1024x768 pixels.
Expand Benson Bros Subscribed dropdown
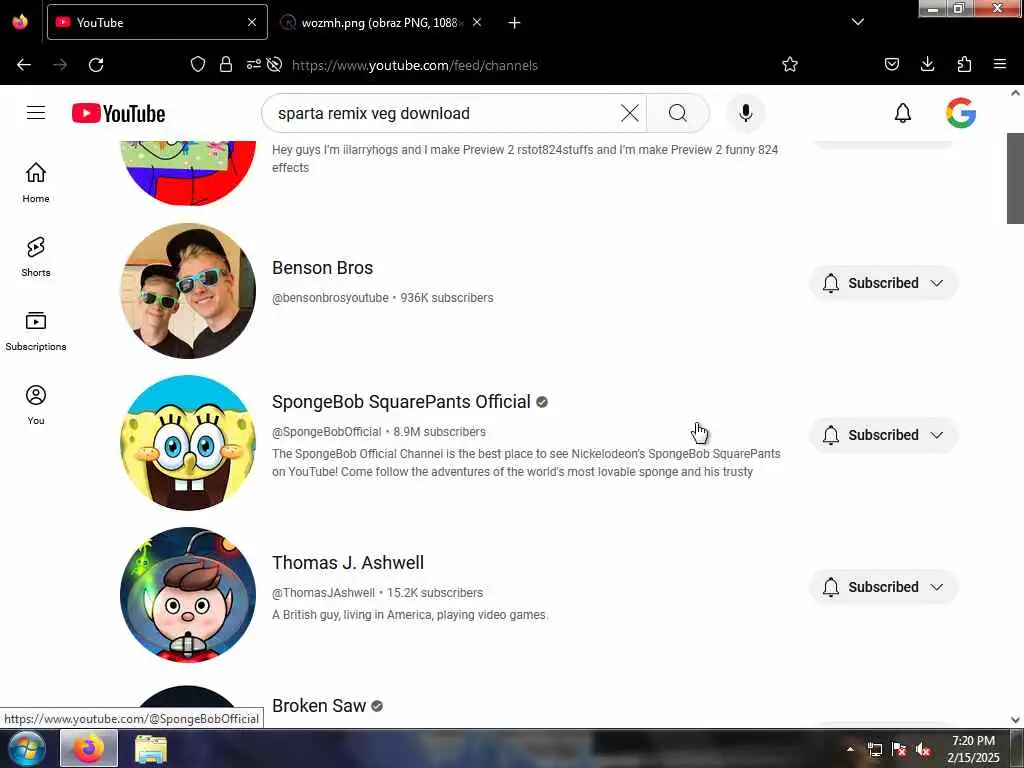point(884,283)
